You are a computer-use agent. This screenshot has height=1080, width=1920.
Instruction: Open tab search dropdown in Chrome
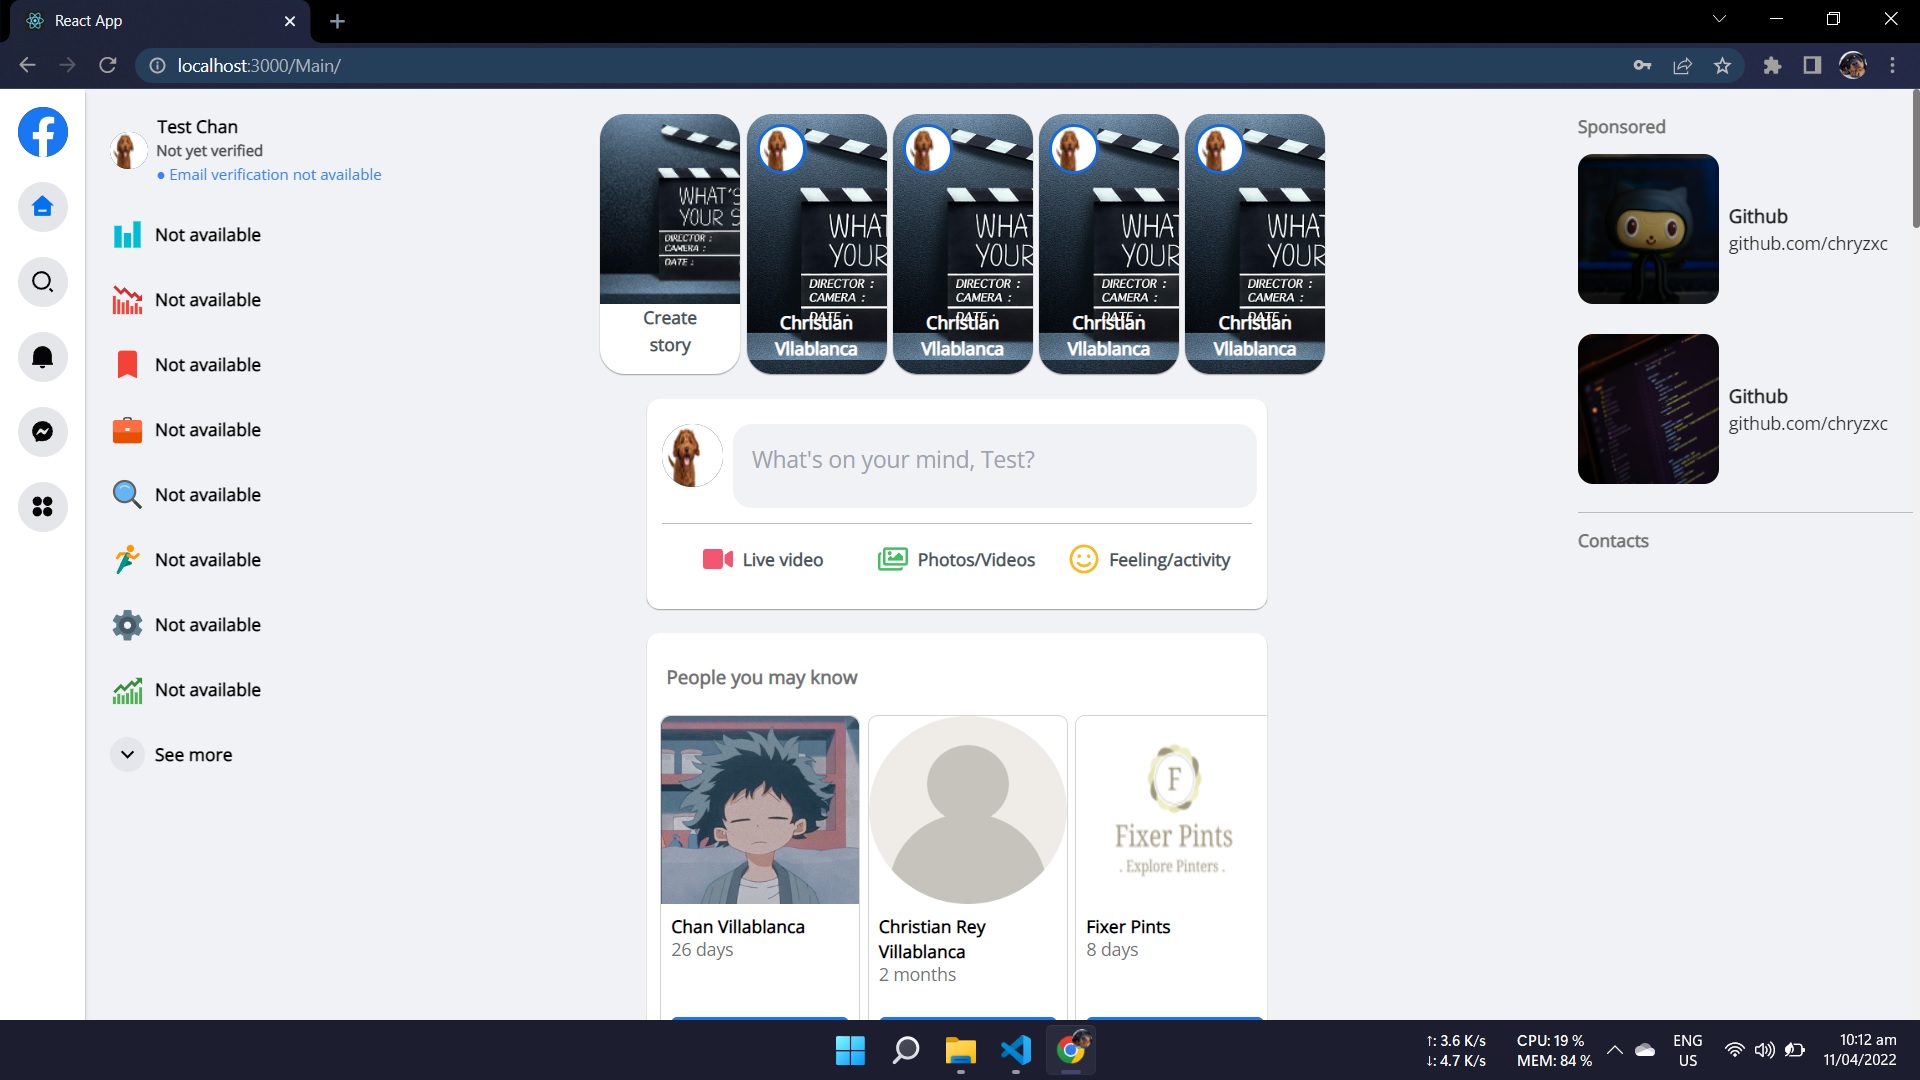coord(1719,19)
